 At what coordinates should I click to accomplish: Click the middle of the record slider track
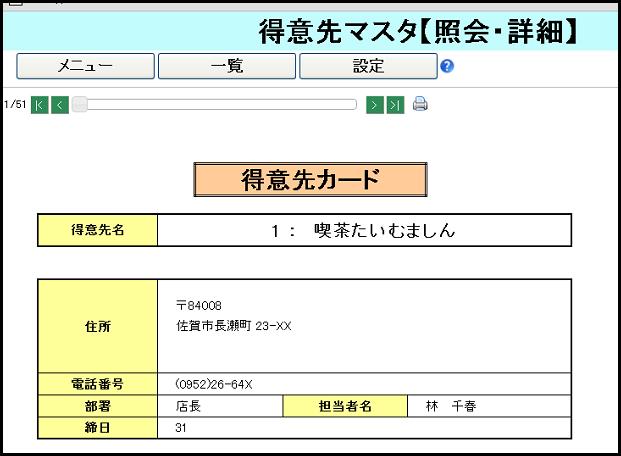(x=215, y=104)
